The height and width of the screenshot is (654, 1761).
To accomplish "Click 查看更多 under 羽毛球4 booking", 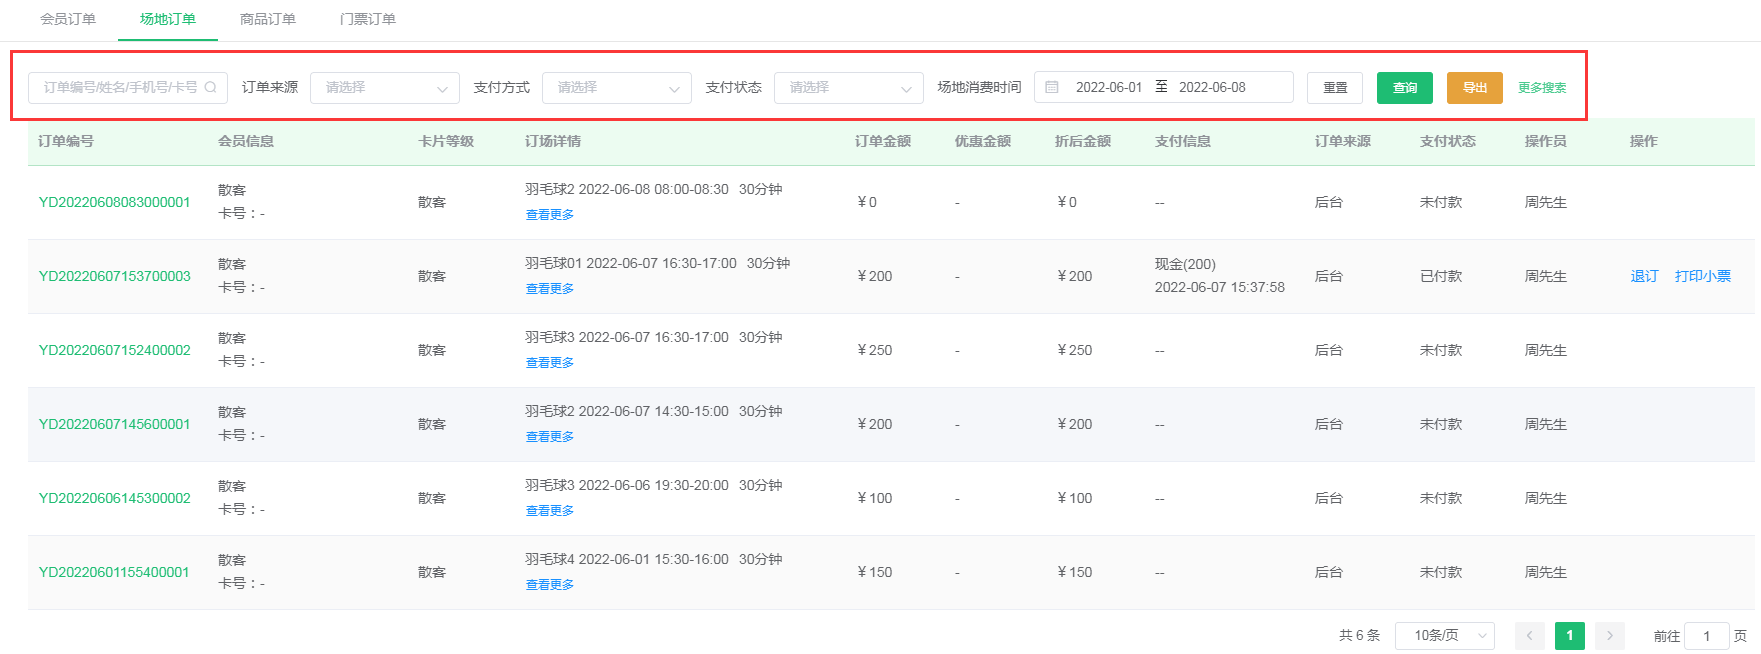I will pos(550,585).
